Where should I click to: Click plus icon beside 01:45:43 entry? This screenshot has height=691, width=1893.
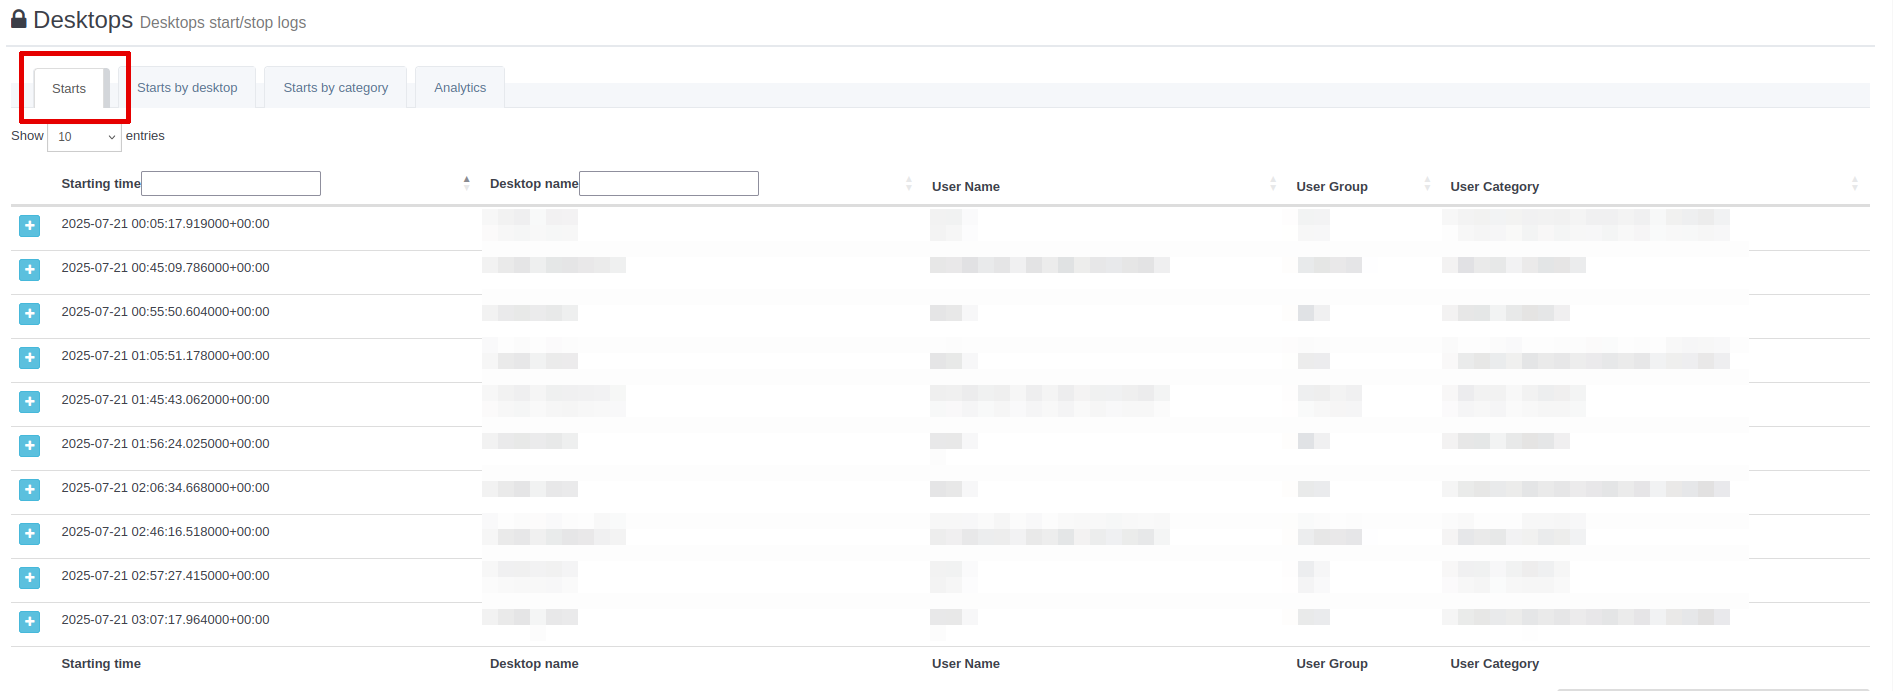point(30,402)
